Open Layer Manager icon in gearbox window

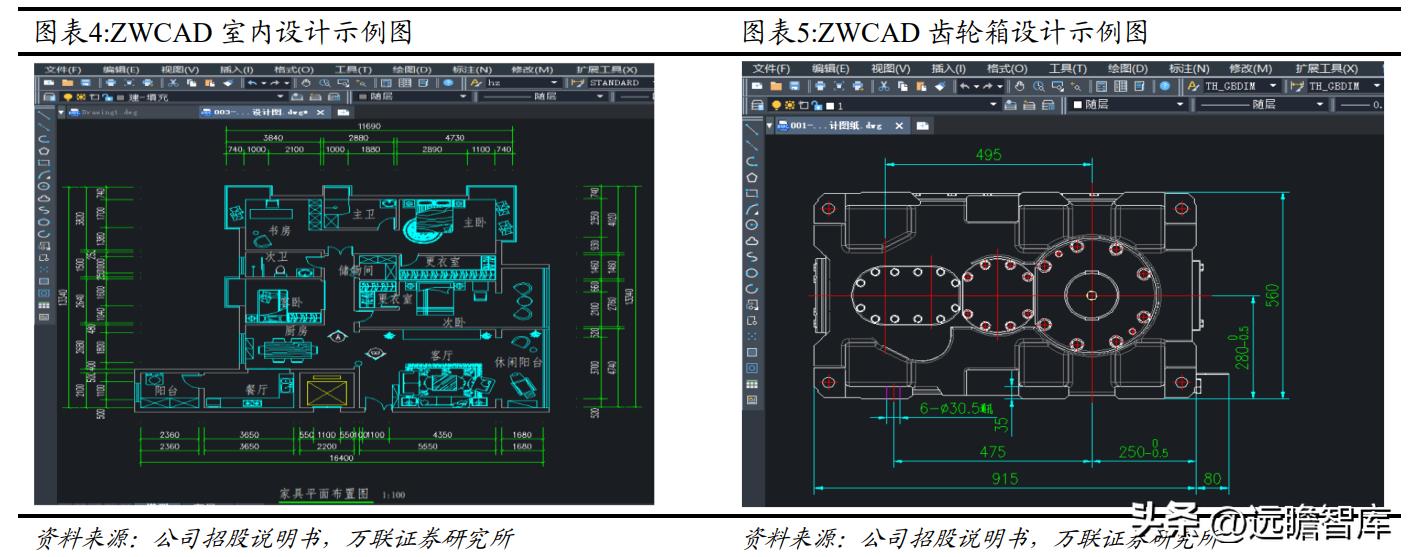[x=758, y=105]
